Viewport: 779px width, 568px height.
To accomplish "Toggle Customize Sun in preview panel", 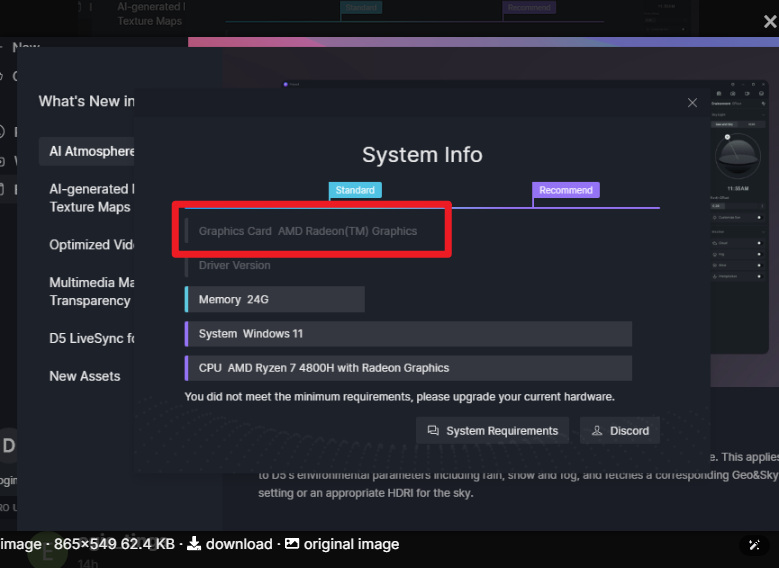I will (x=759, y=218).
